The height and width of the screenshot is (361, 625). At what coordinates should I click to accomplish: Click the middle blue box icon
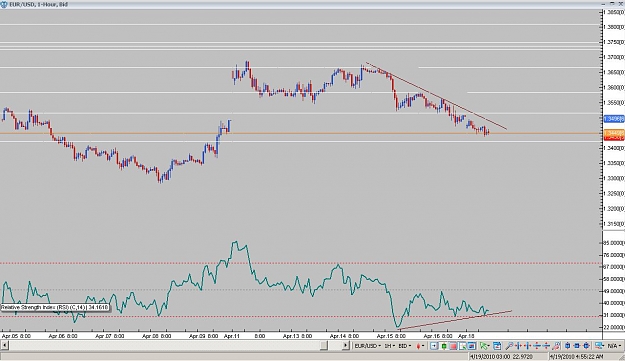pos(577,346)
